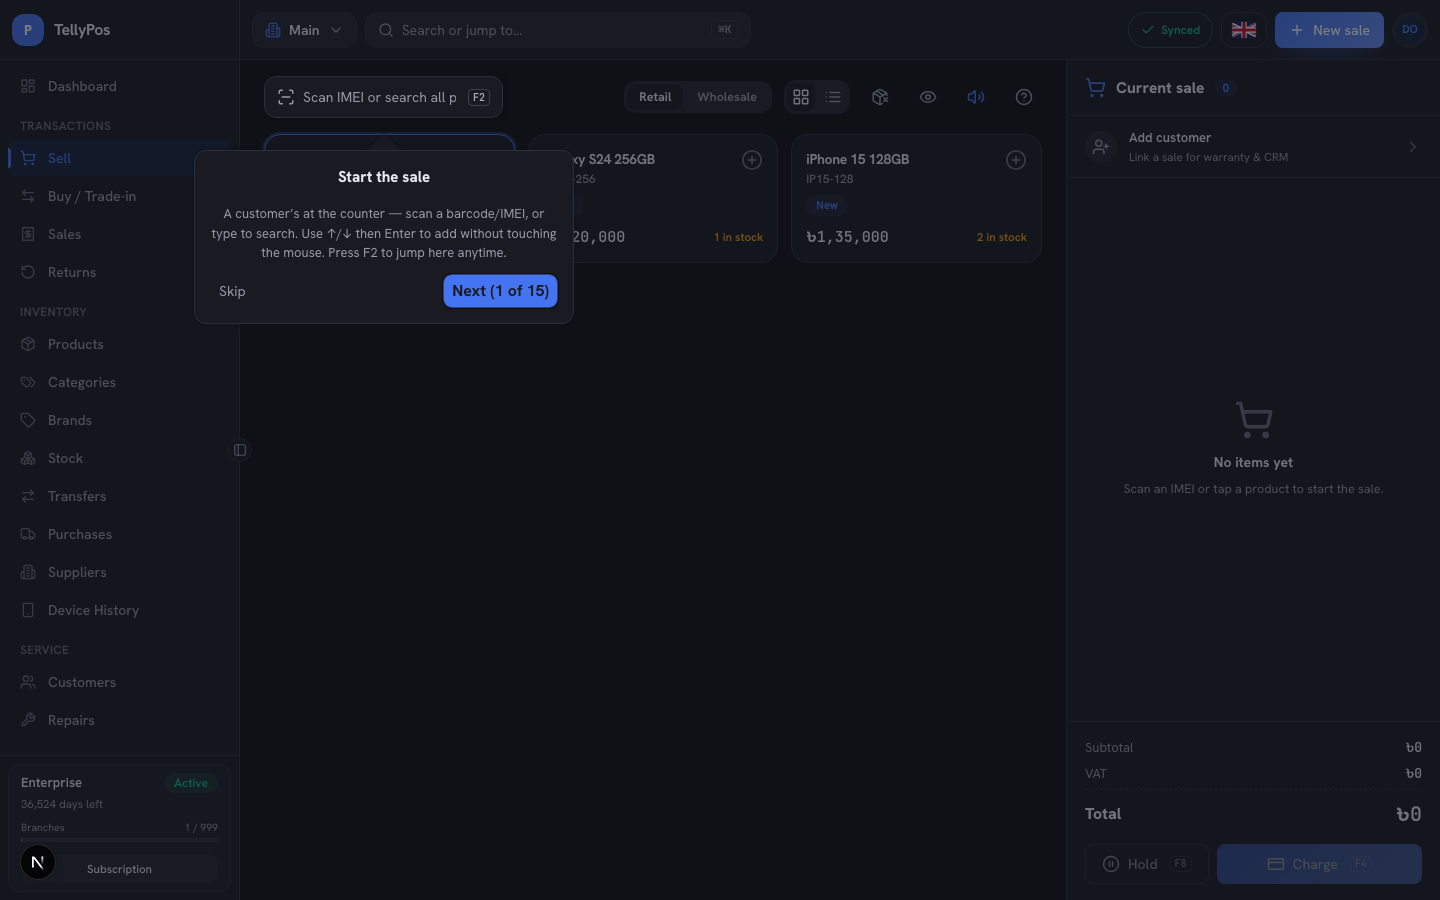This screenshot has height=900, width=1440.
Task: Select the iPhone 15 128GB product card
Action: (x=916, y=198)
